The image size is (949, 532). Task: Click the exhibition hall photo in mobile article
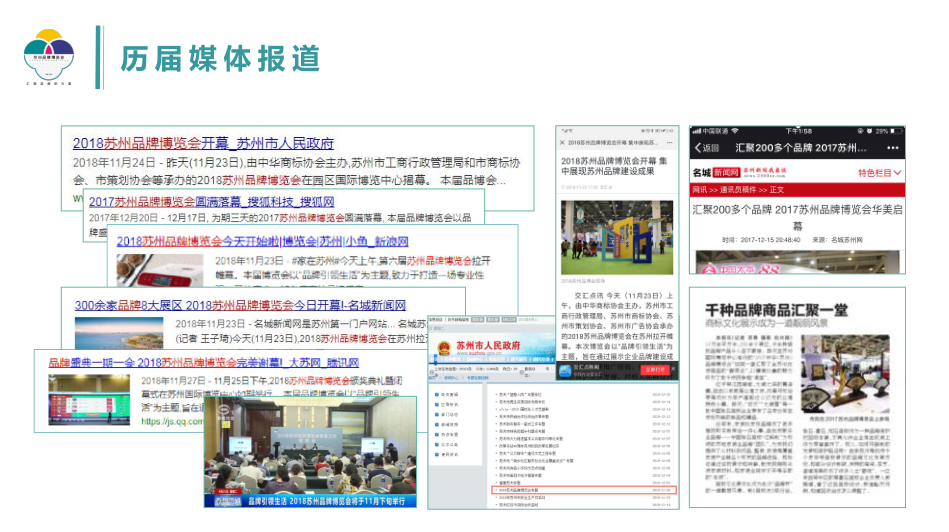pos(617,238)
